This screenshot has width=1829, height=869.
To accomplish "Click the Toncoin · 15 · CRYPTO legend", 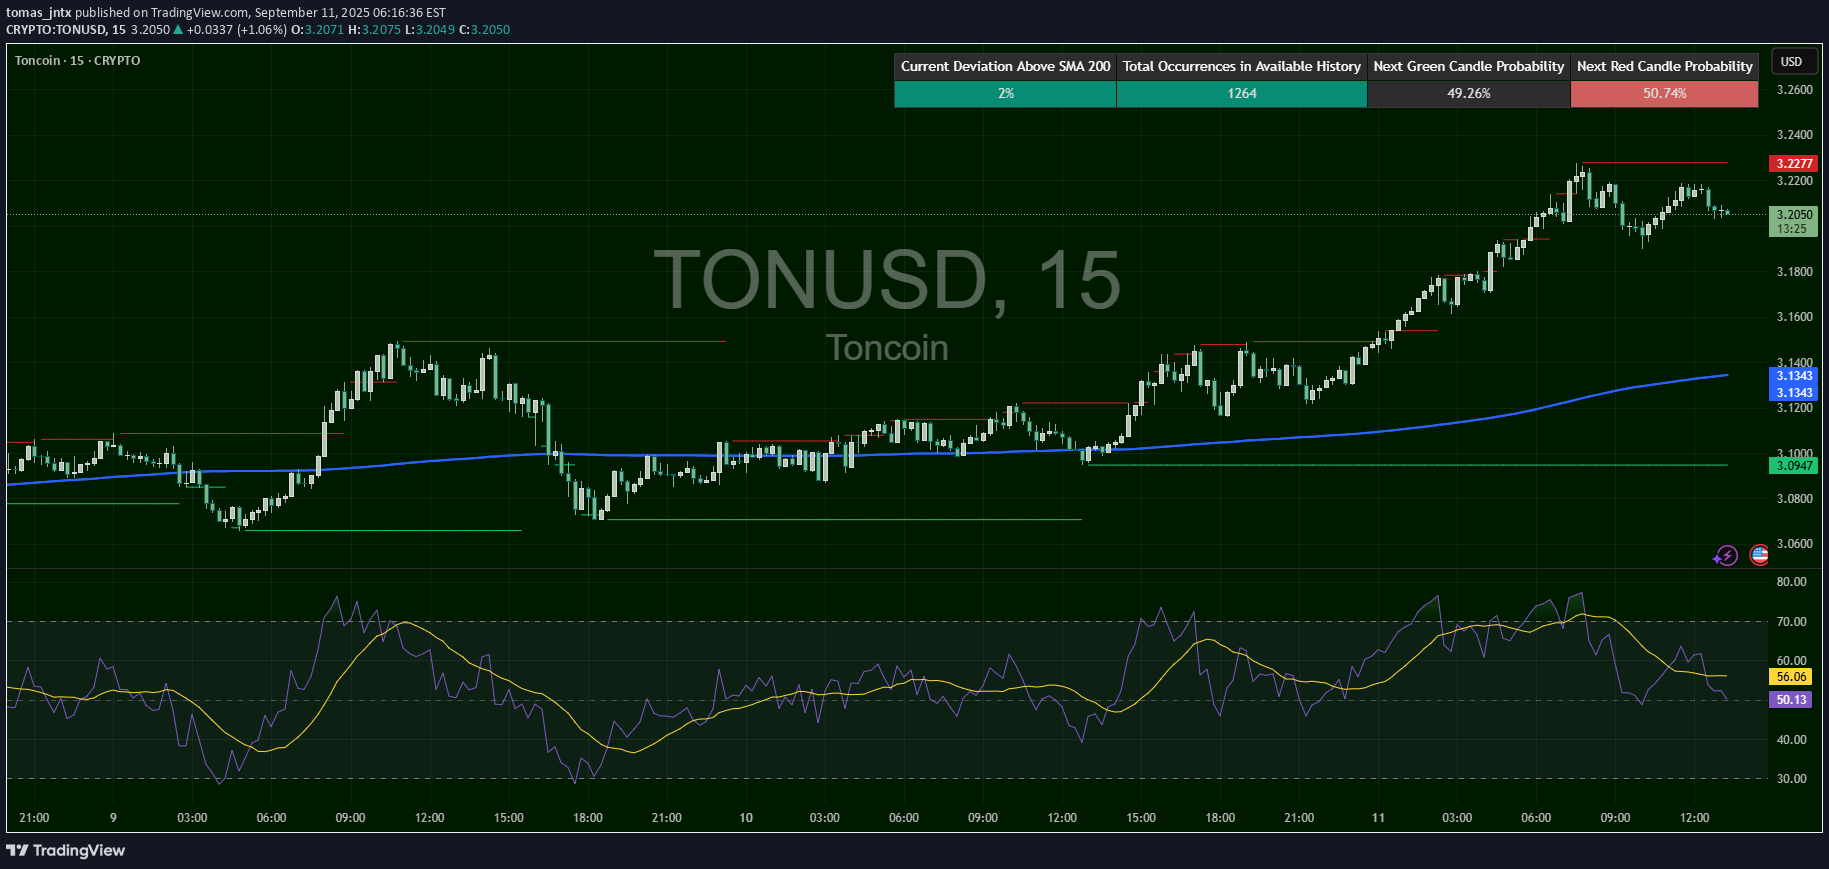I will click(78, 61).
